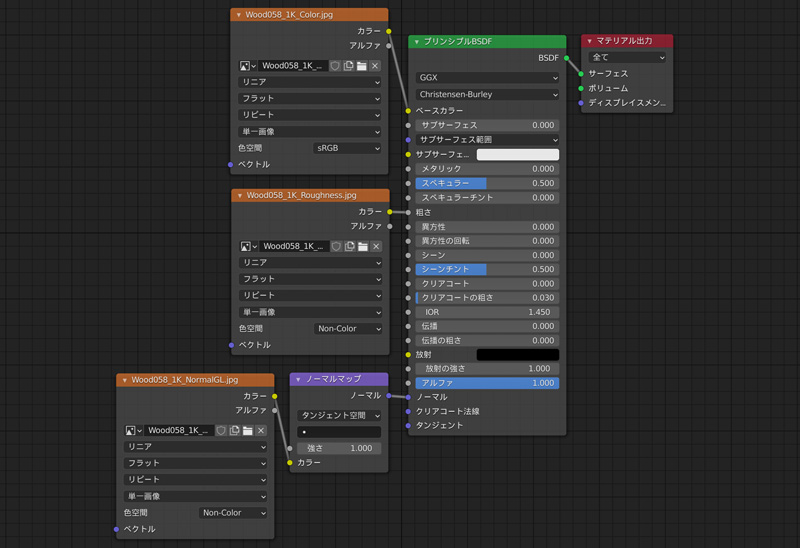This screenshot has height=548, width=800.
Task: Toggle fake user shield in Roughness node
Action: coord(336,246)
